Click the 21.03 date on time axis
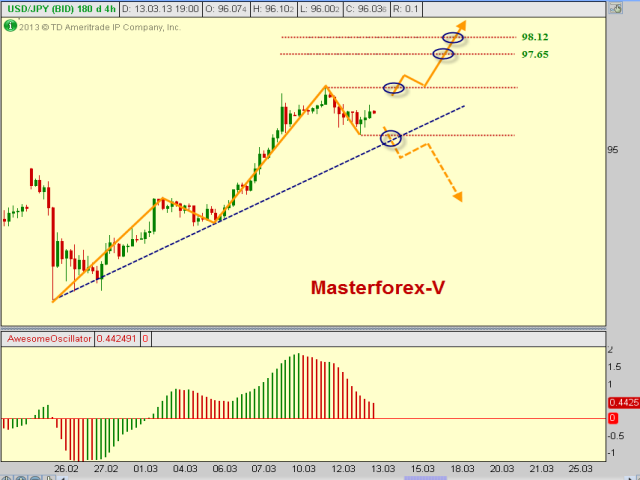 click(541, 469)
